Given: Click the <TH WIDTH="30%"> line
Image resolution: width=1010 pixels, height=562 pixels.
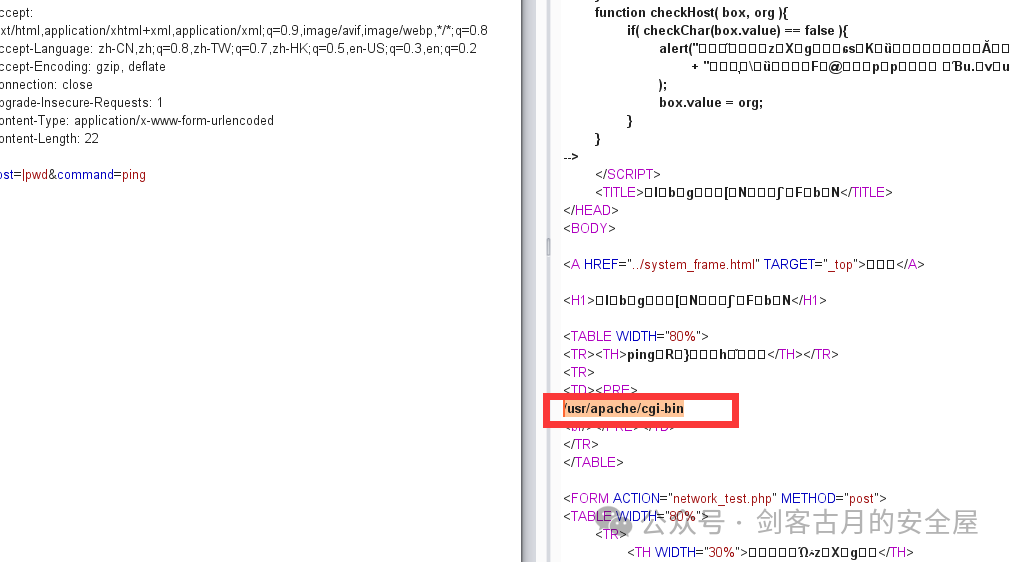Looking at the screenshot, I should (770, 552).
